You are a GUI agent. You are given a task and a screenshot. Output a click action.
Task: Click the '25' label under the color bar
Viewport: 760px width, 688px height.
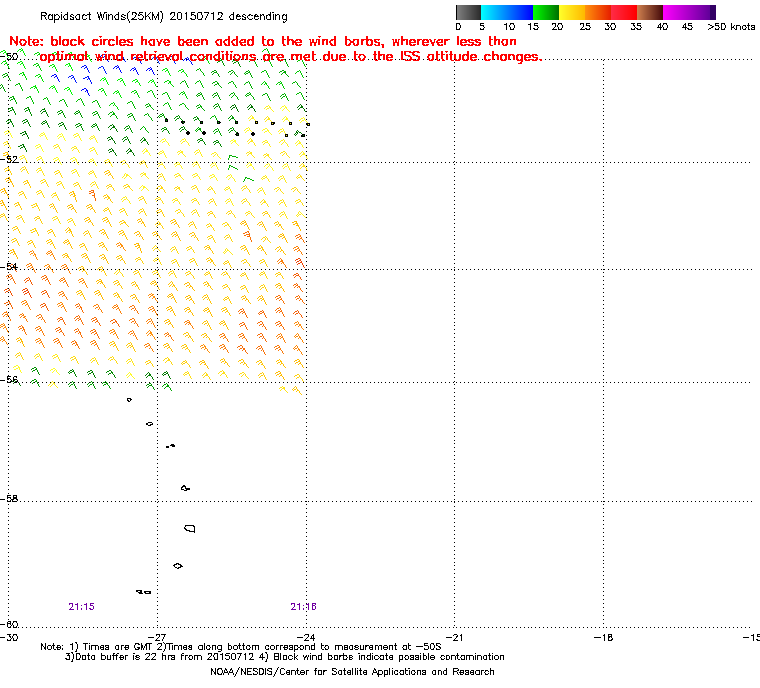585,27
